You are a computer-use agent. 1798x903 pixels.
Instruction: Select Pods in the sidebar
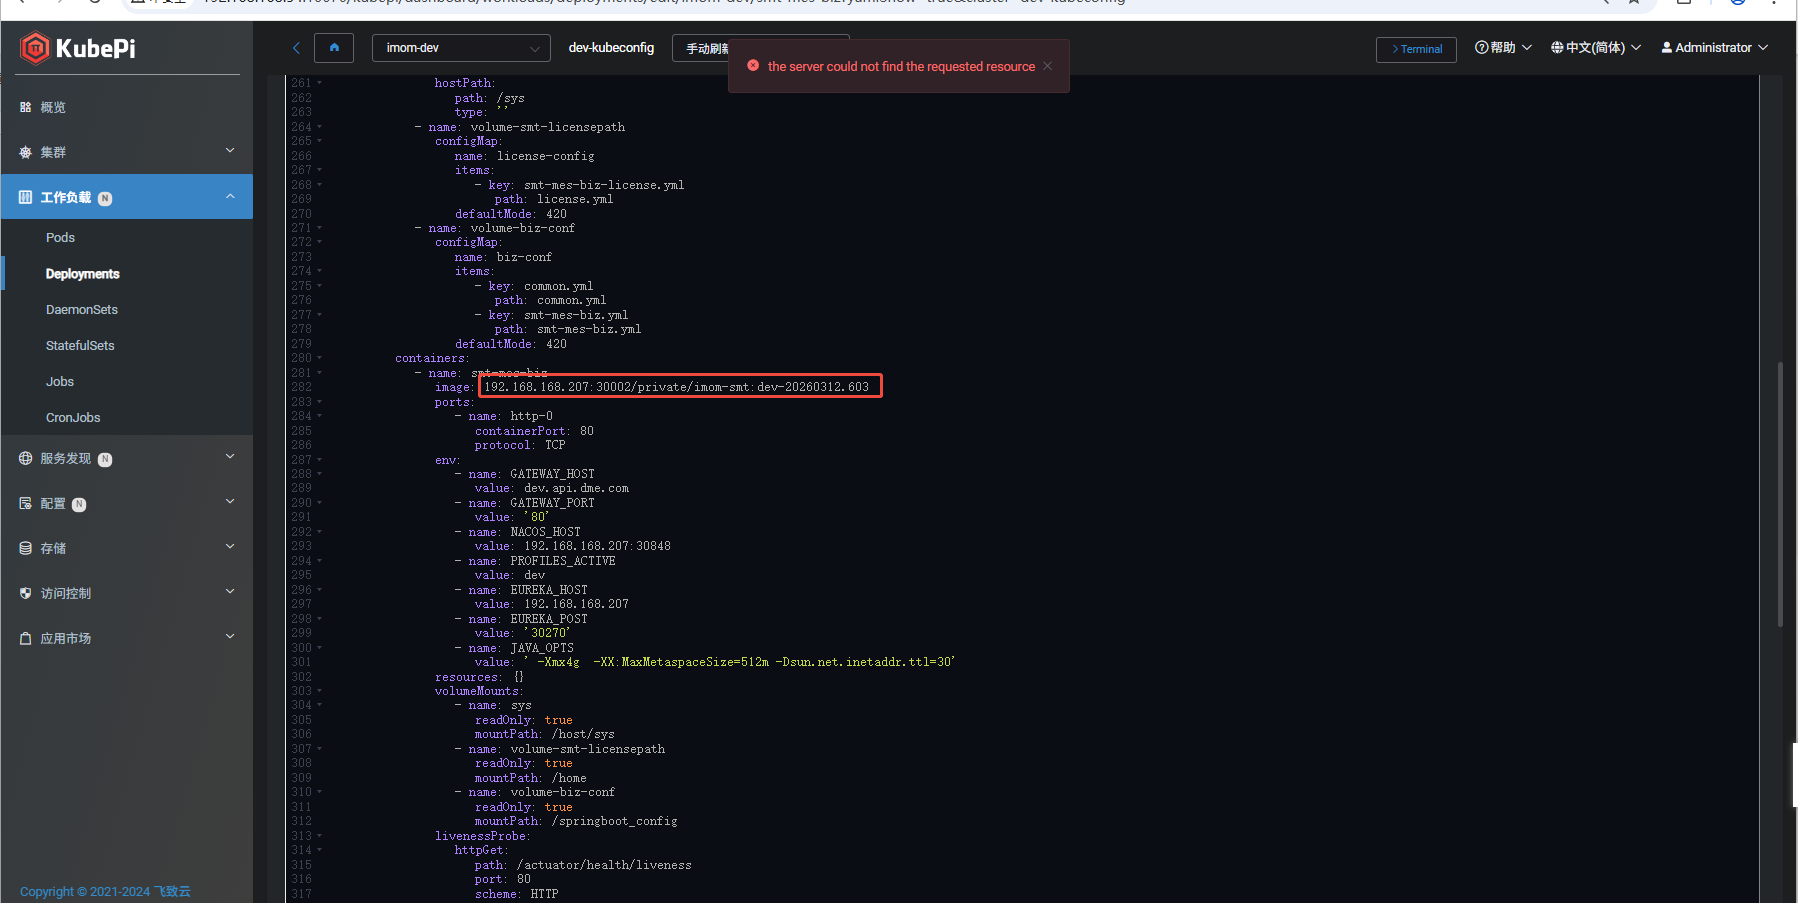(60, 237)
